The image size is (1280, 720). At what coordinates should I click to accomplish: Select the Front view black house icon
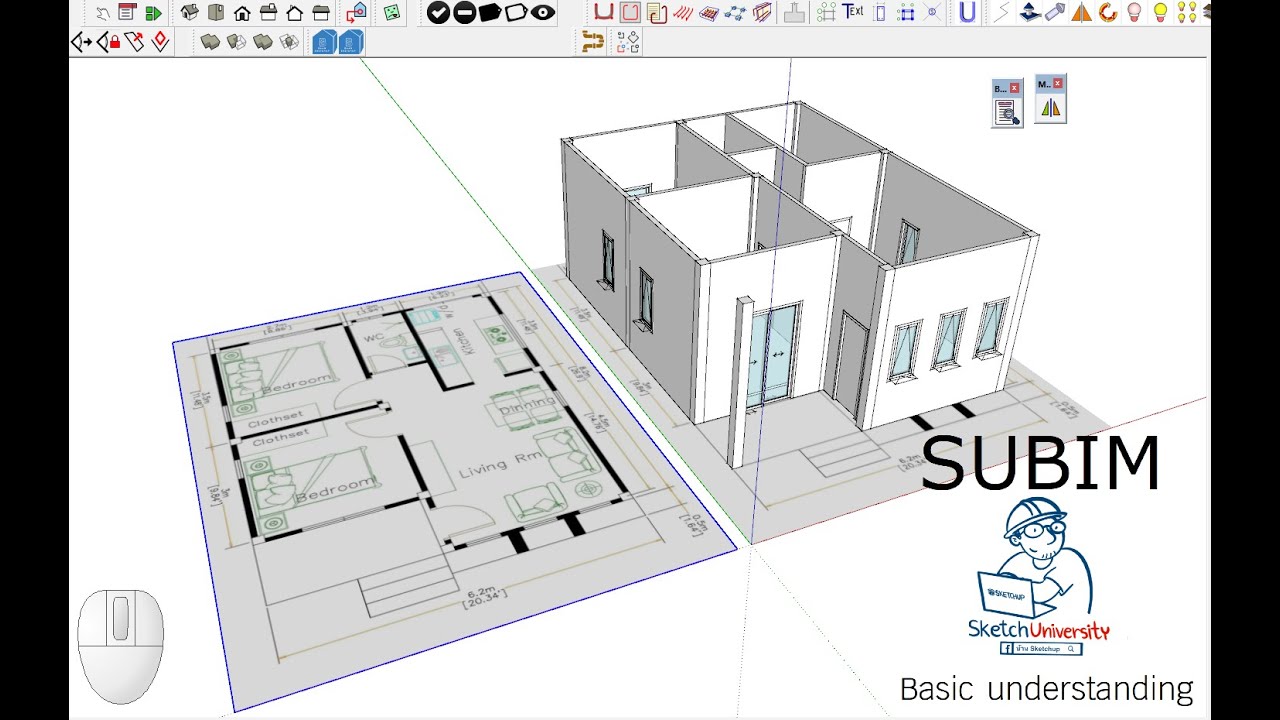pos(242,13)
